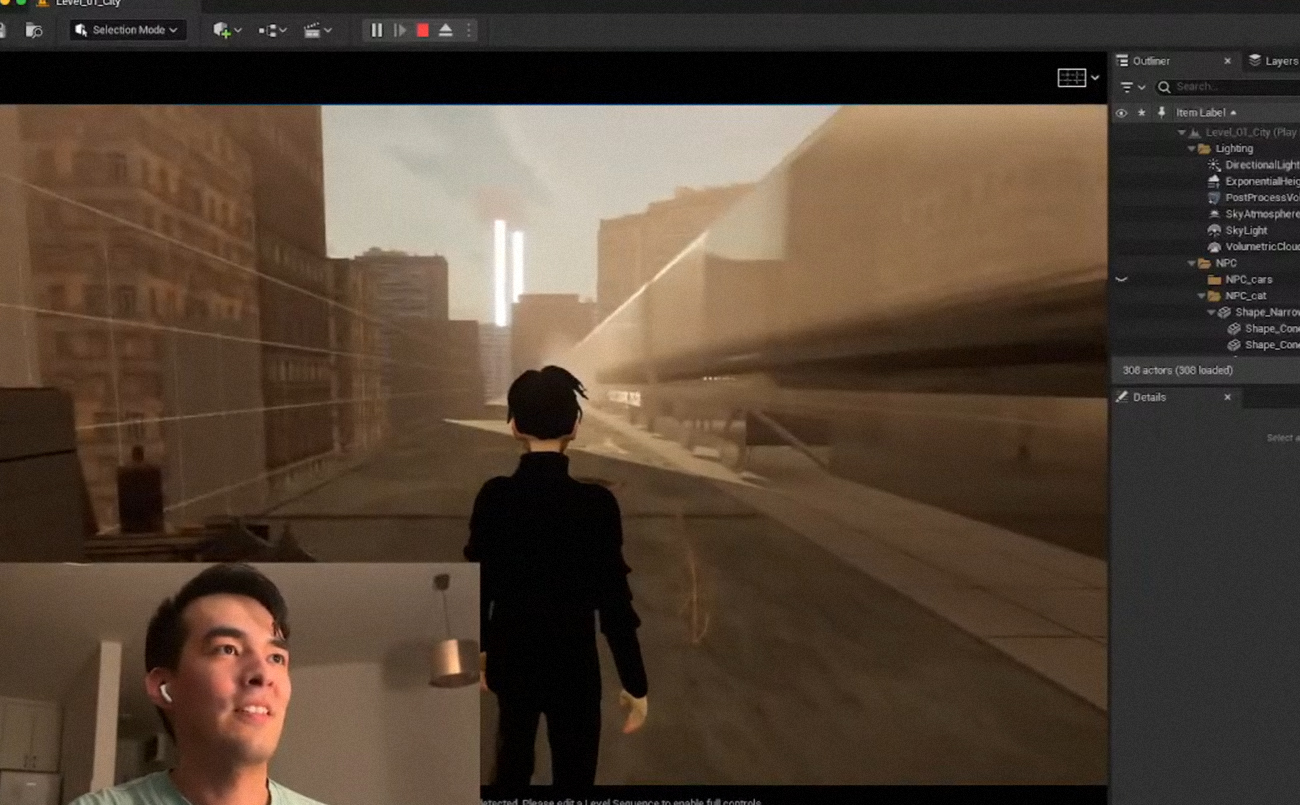This screenshot has width=1300, height=805.
Task: Select the PostProcessVolume actor
Action: click(x=1206, y=198)
